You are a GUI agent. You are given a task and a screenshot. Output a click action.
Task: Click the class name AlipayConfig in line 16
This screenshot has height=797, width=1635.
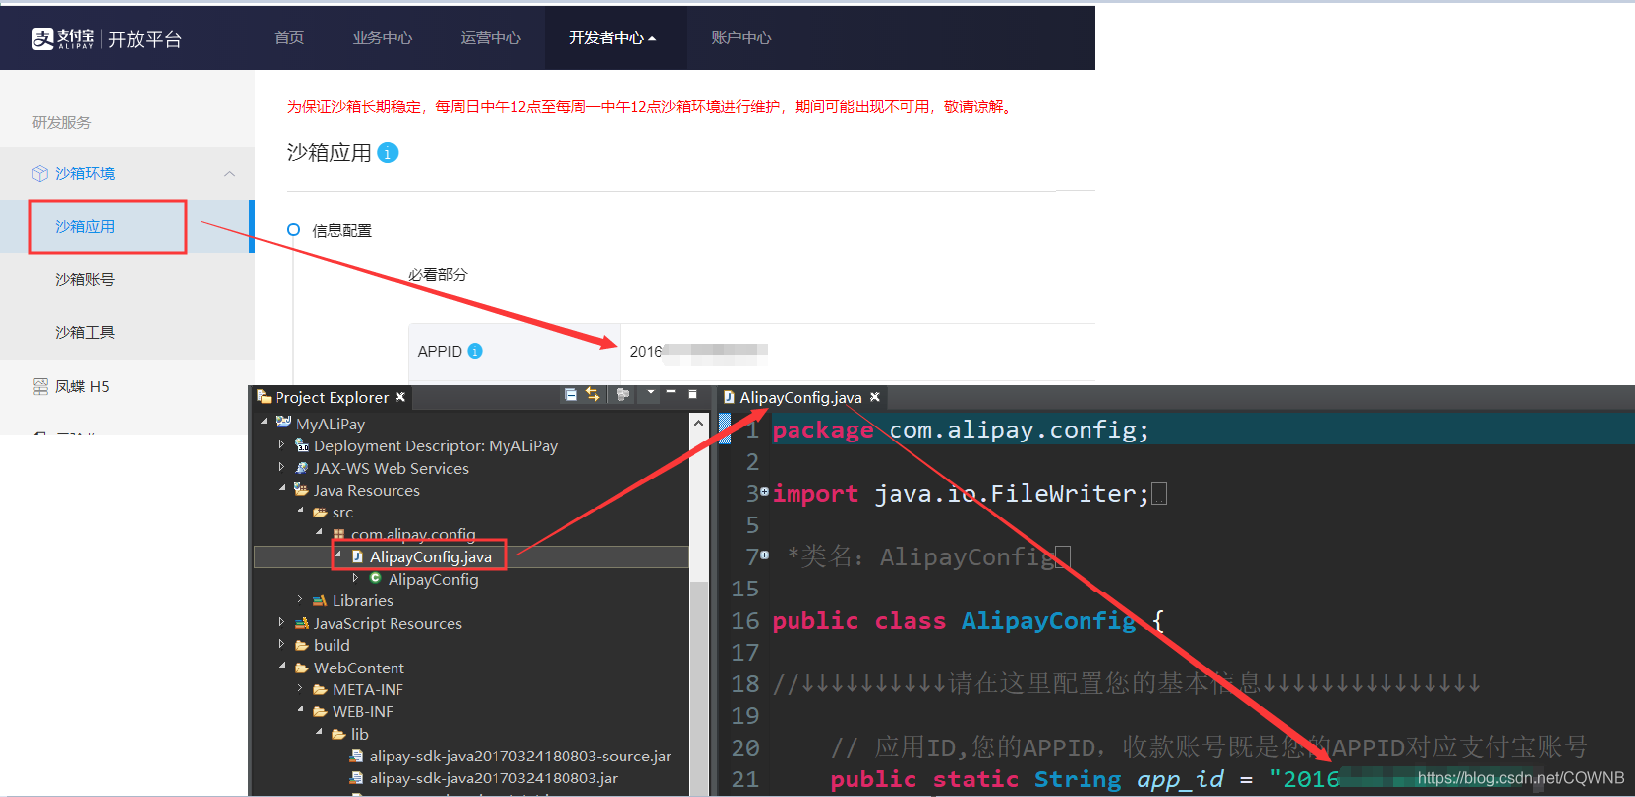1049,621
